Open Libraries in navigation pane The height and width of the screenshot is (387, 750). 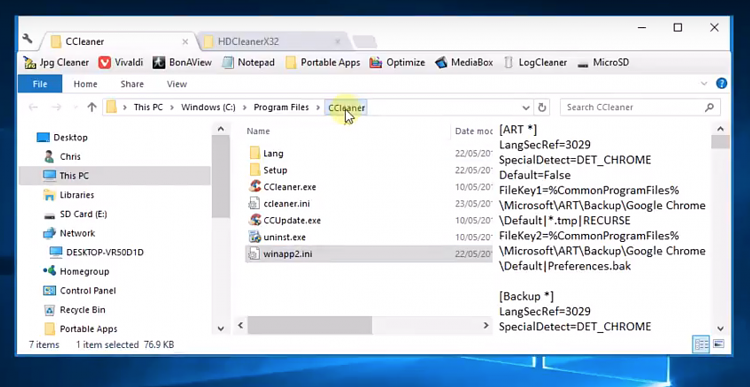click(x=68, y=195)
